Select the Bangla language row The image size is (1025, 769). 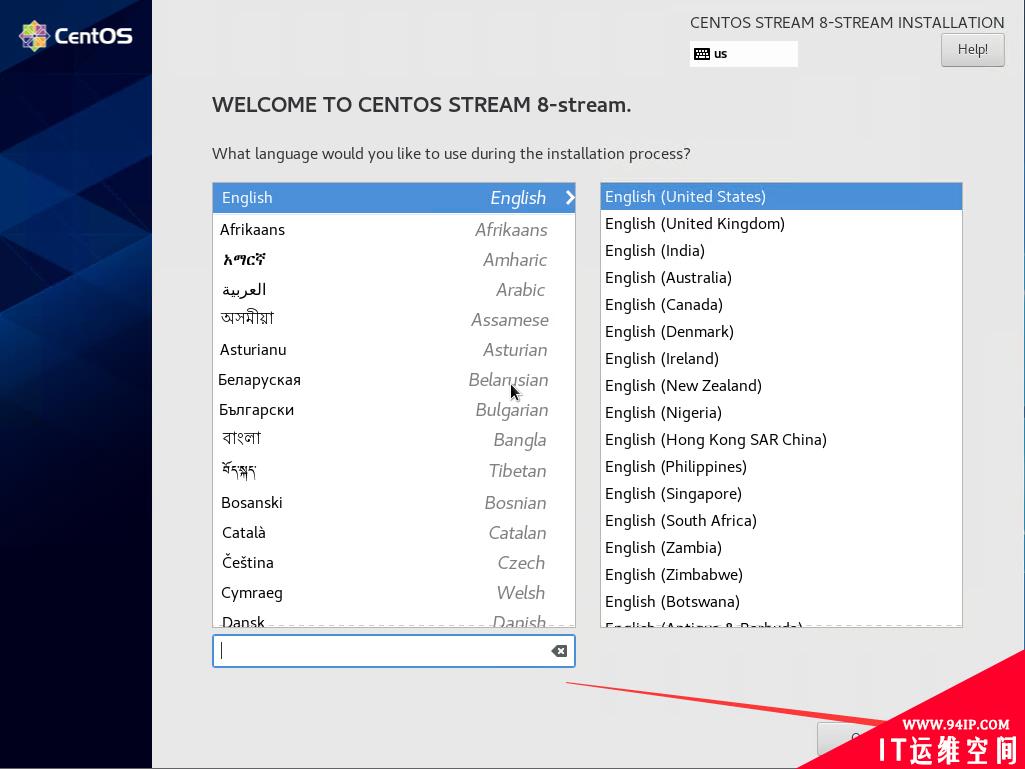(394, 440)
